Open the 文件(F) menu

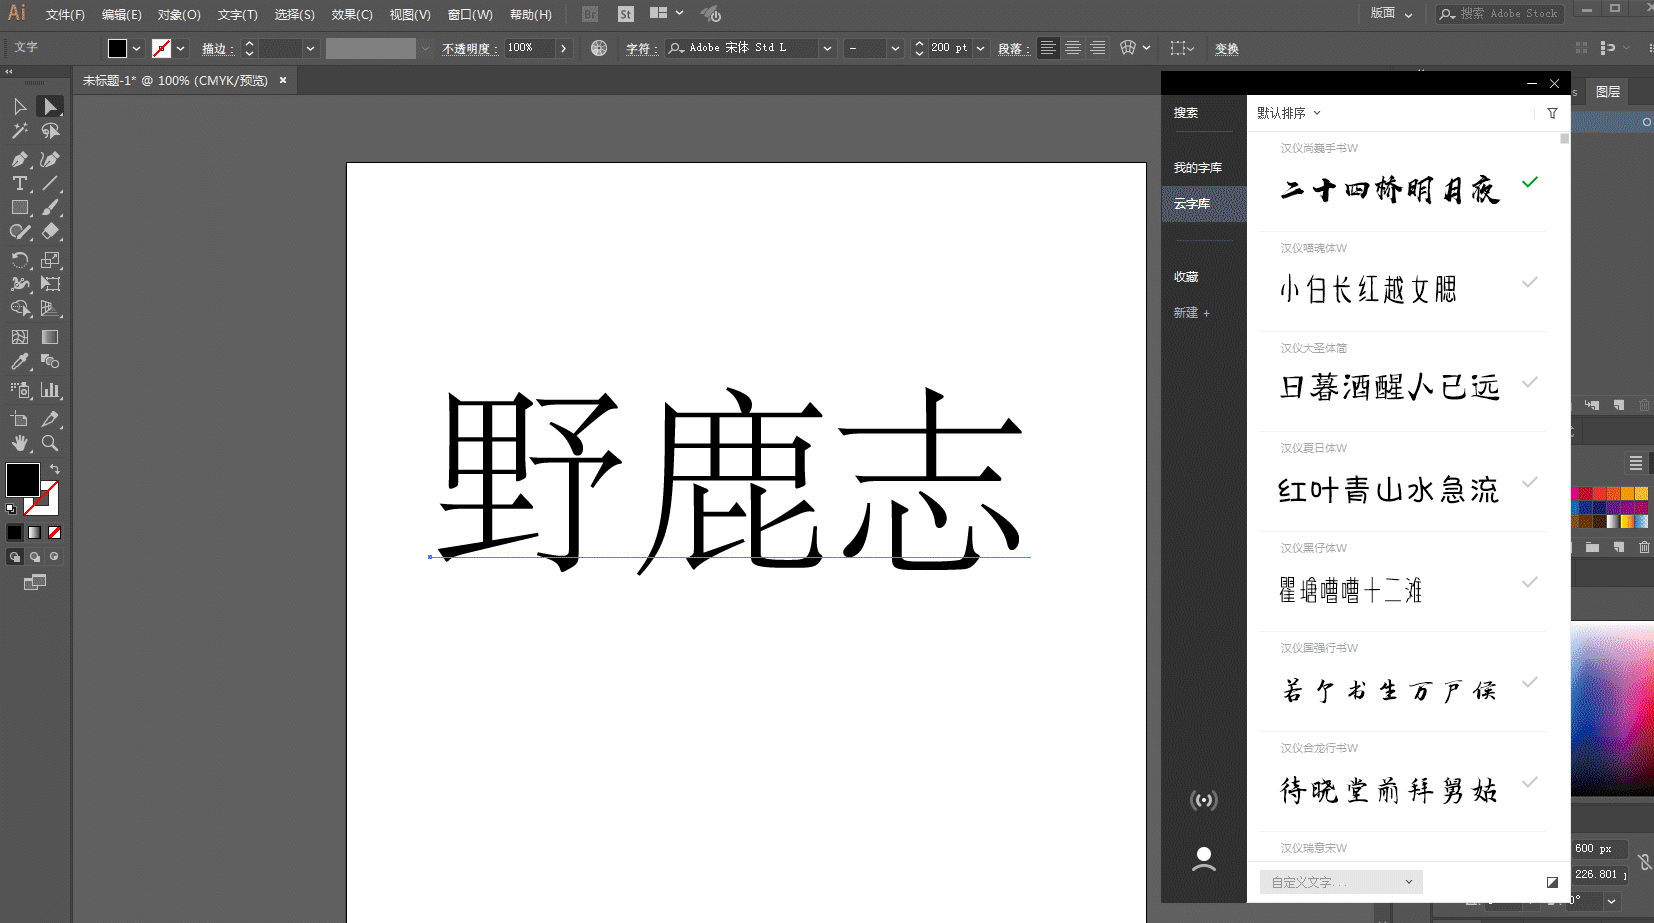(x=65, y=14)
